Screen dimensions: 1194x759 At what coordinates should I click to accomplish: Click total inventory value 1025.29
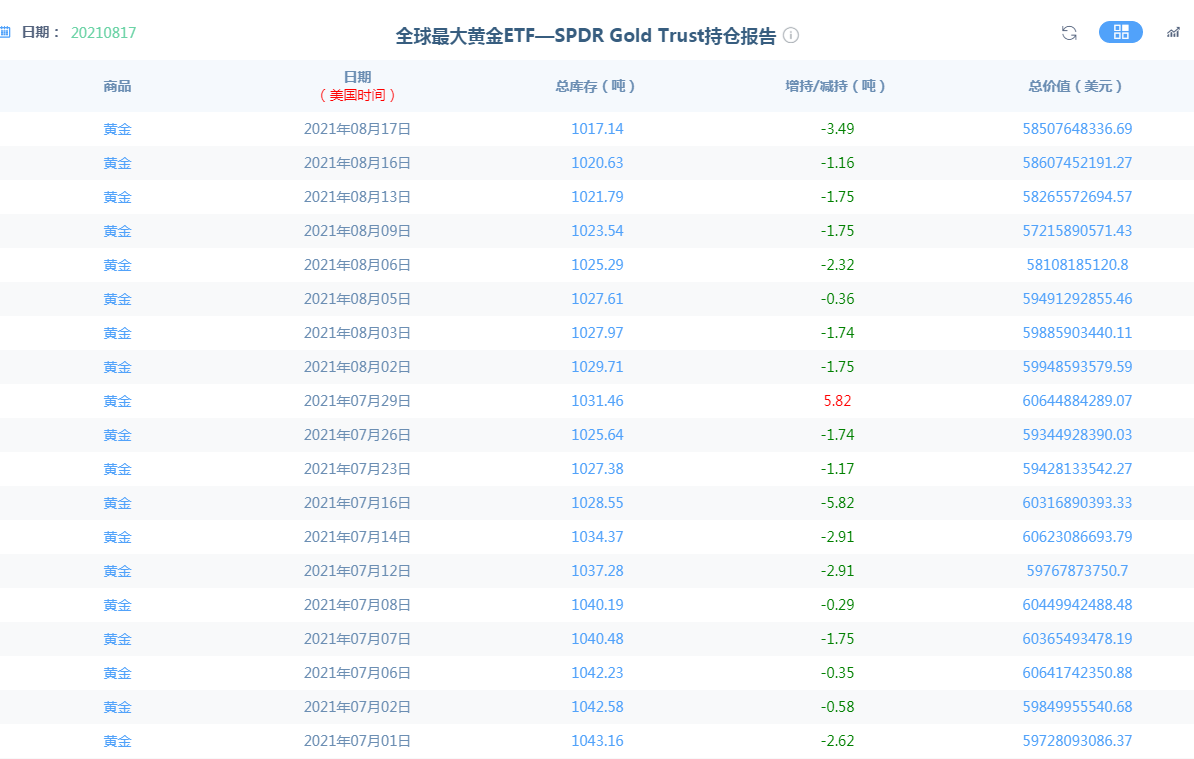tap(597, 265)
